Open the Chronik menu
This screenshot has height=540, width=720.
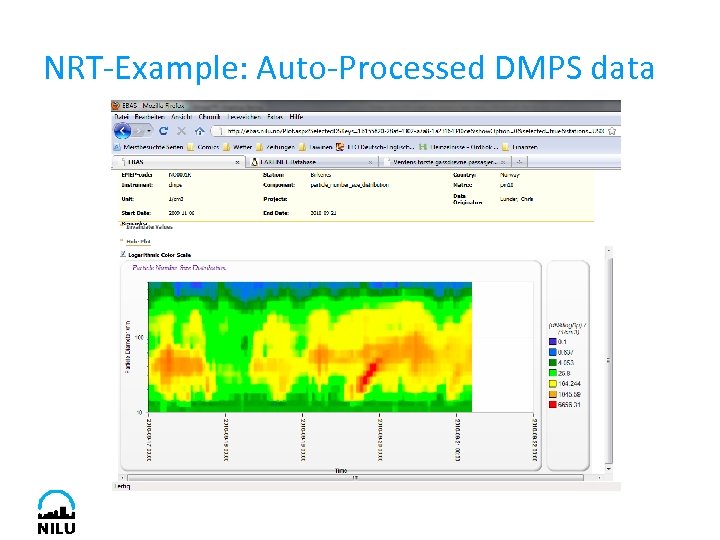(209, 117)
